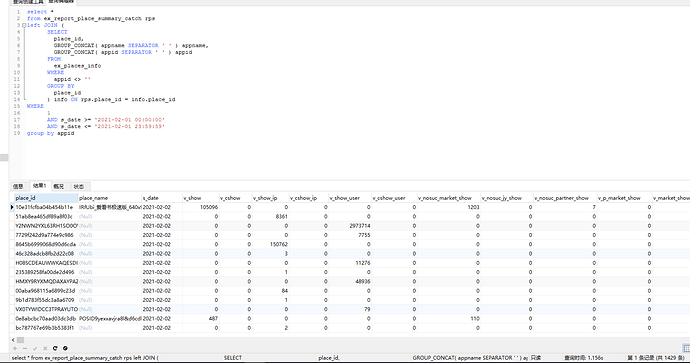Screen dimensions: 690x363
Task: Switch to the 信息 tab
Action: (x=18, y=186)
